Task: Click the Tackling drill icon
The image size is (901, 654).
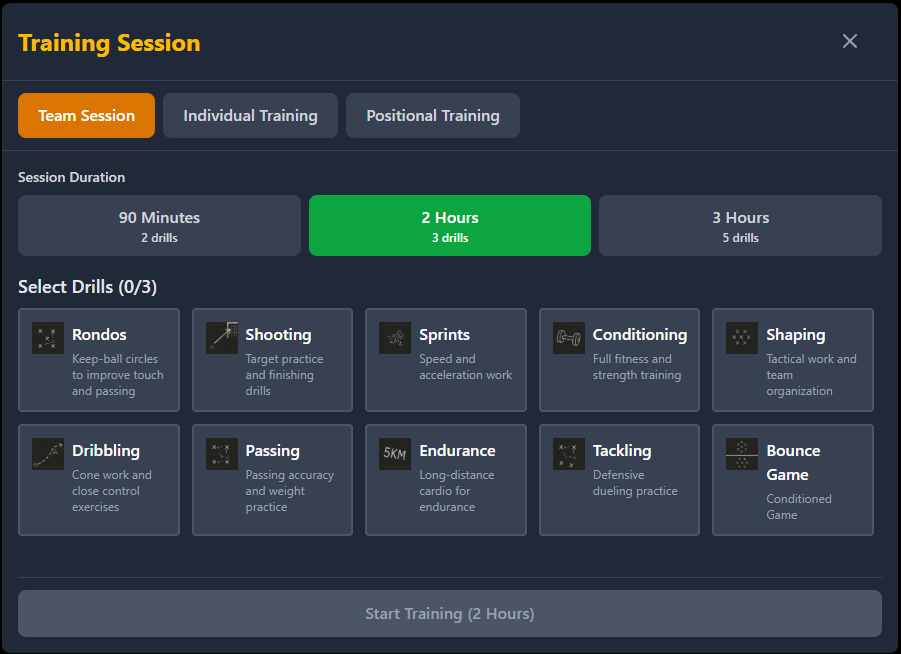Action: (569, 454)
